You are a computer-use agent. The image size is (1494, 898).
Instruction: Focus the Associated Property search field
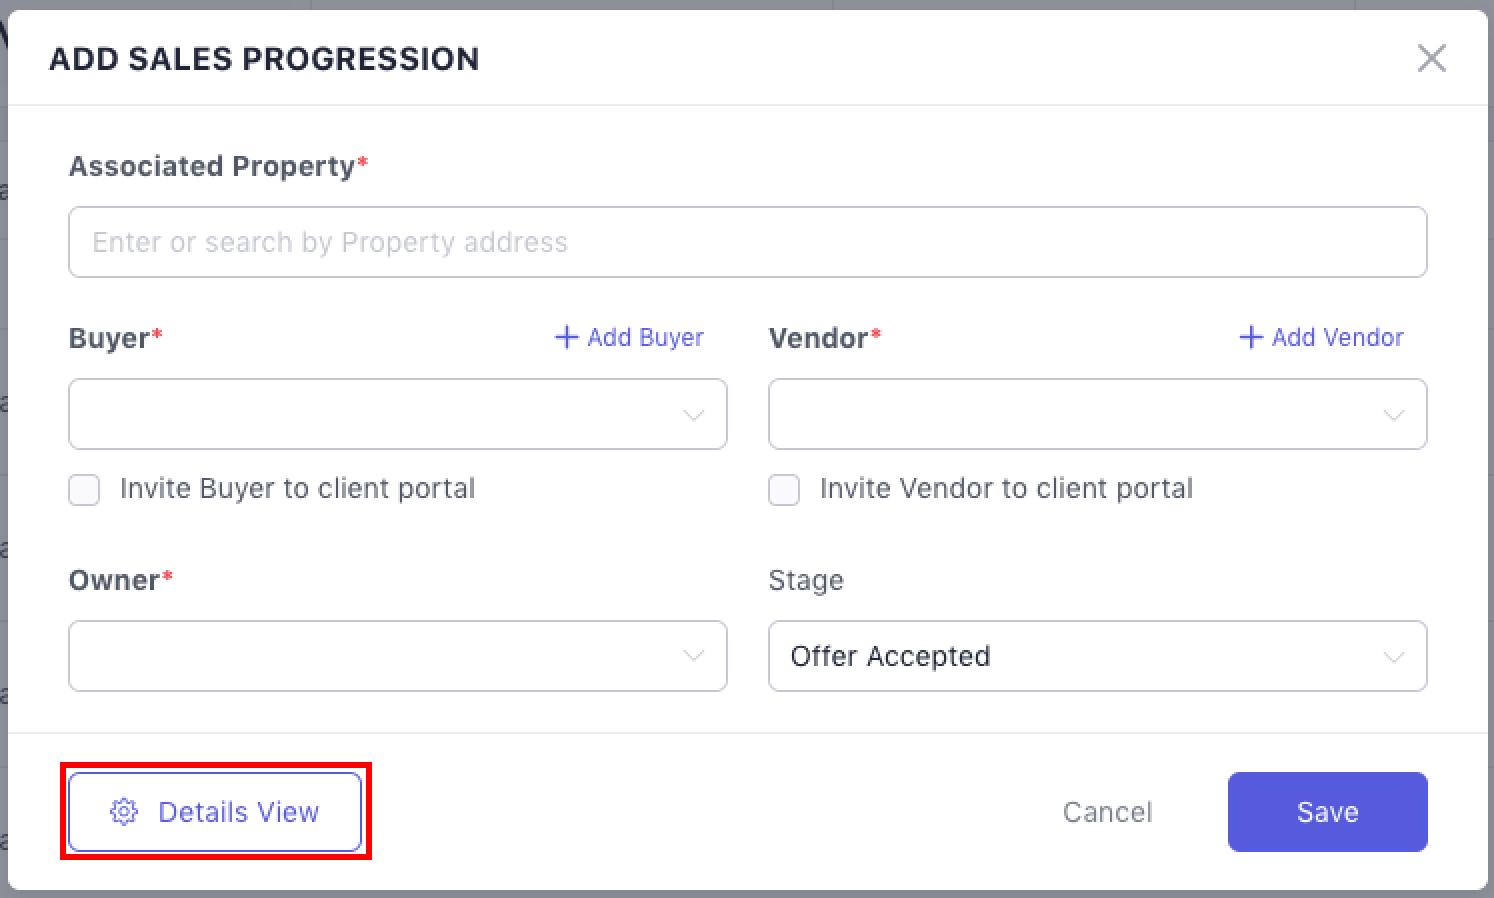pyautogui.click(x=747, y=242)
